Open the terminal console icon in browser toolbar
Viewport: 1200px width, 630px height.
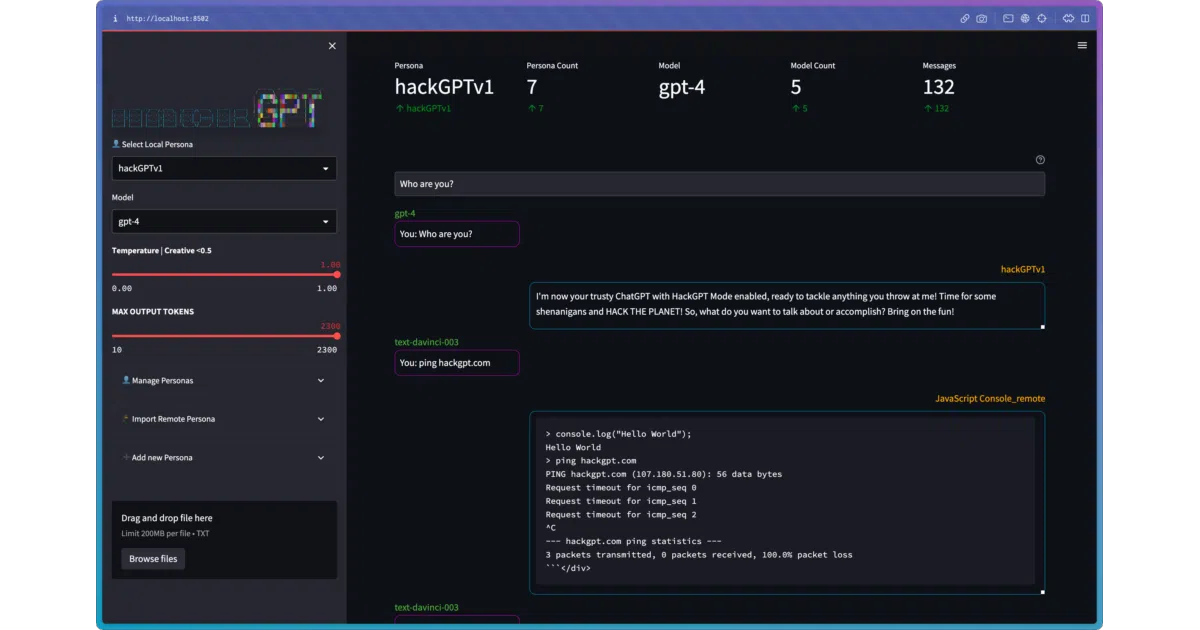[x=1008, y=18]
